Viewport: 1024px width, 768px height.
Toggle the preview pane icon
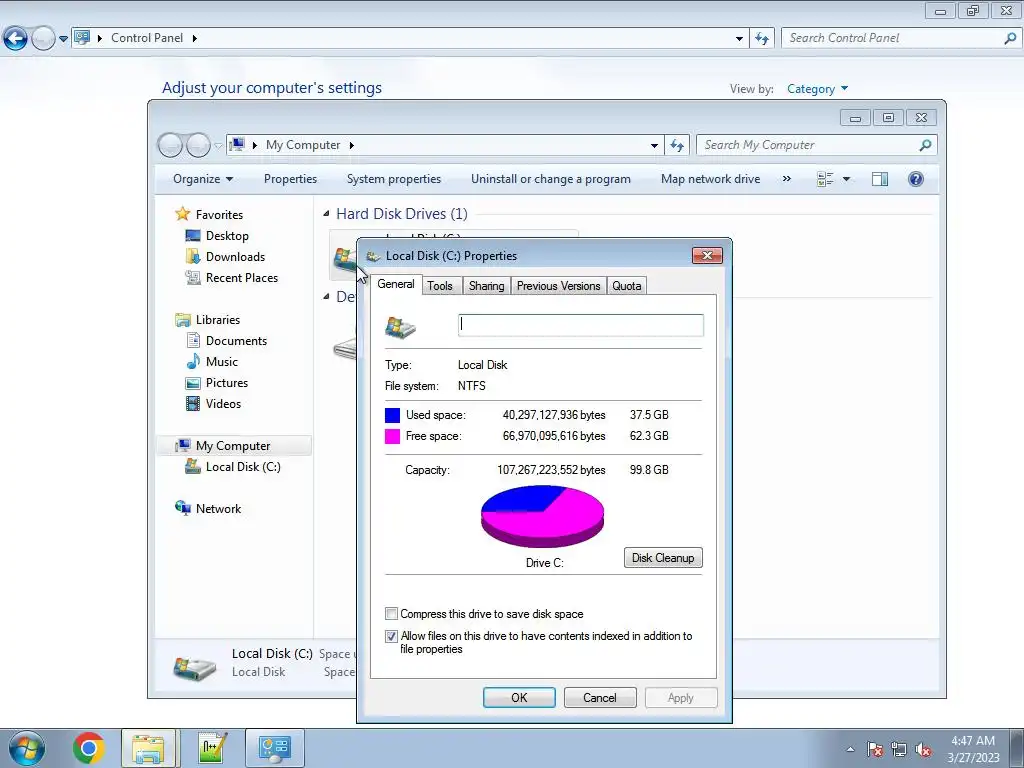coord(880,179)
